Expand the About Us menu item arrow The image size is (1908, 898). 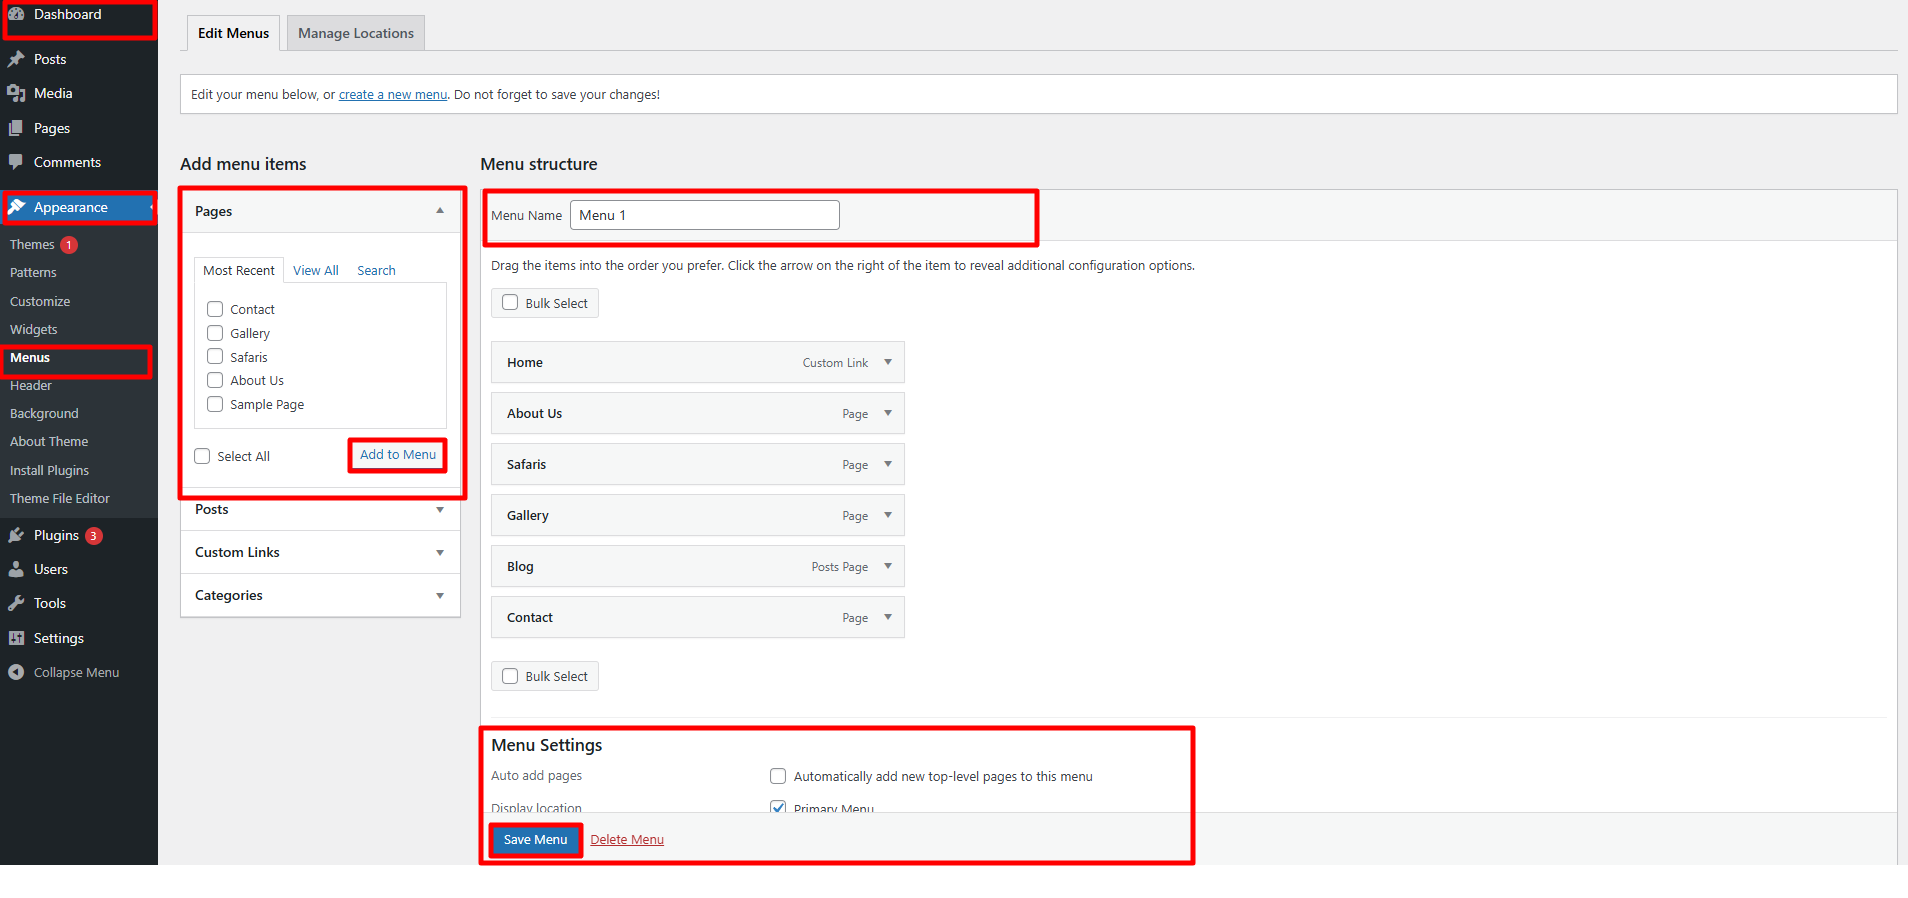[x=888, y=413]
